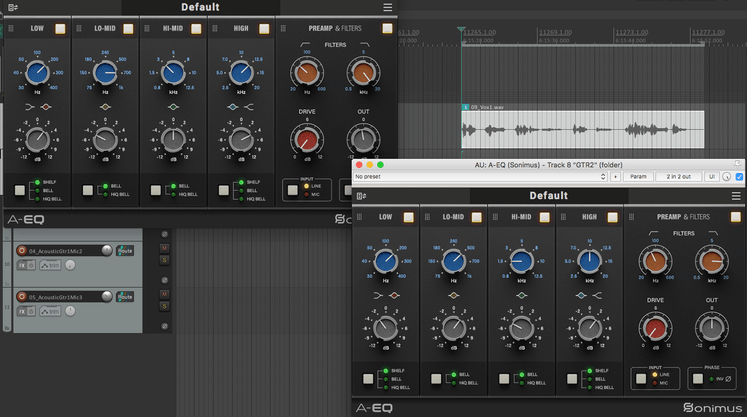
Task: Toggle the LO-MID band enable button in Track 8 window
Action: pyautogui.click(x=476, y=217)
